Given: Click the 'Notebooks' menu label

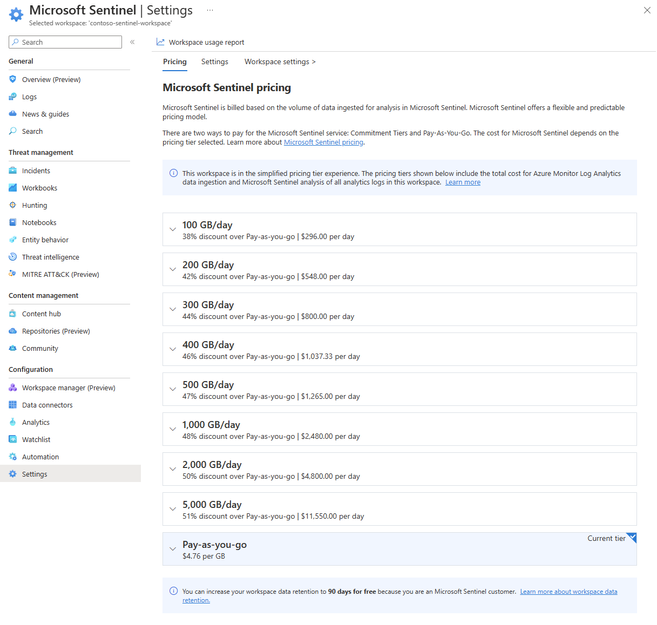Looking at the screenshot, I should [39, 222].
